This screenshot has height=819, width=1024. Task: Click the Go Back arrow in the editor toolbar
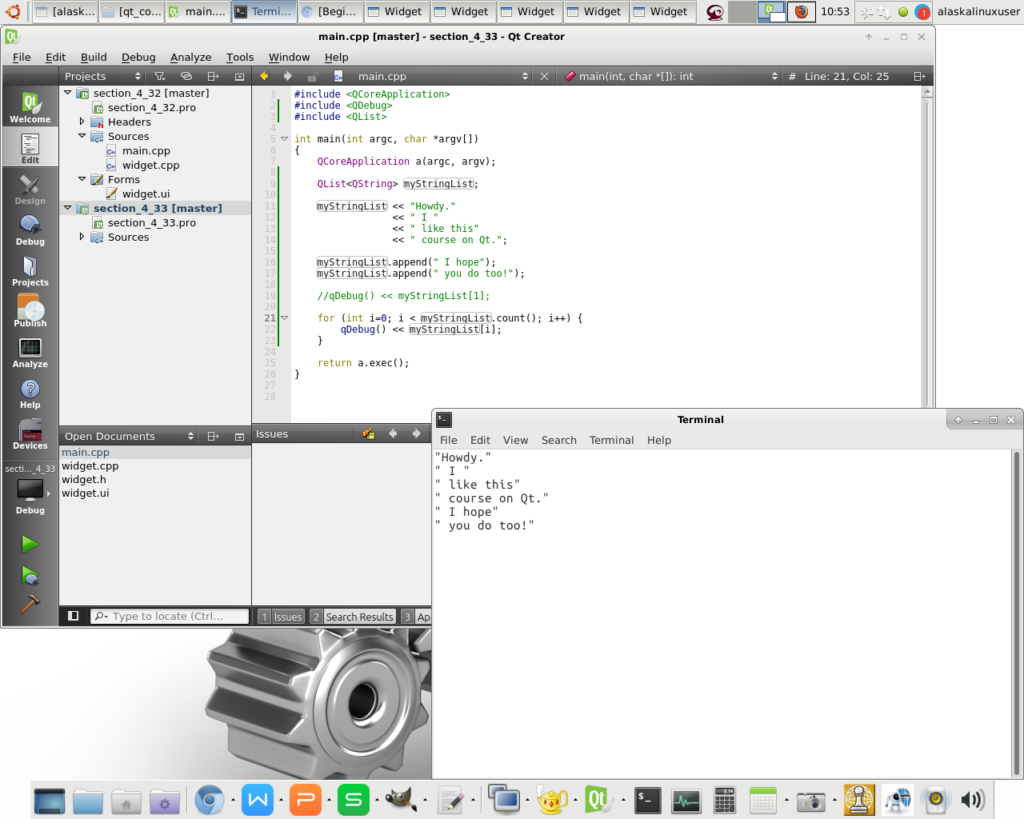pos(265,76)
